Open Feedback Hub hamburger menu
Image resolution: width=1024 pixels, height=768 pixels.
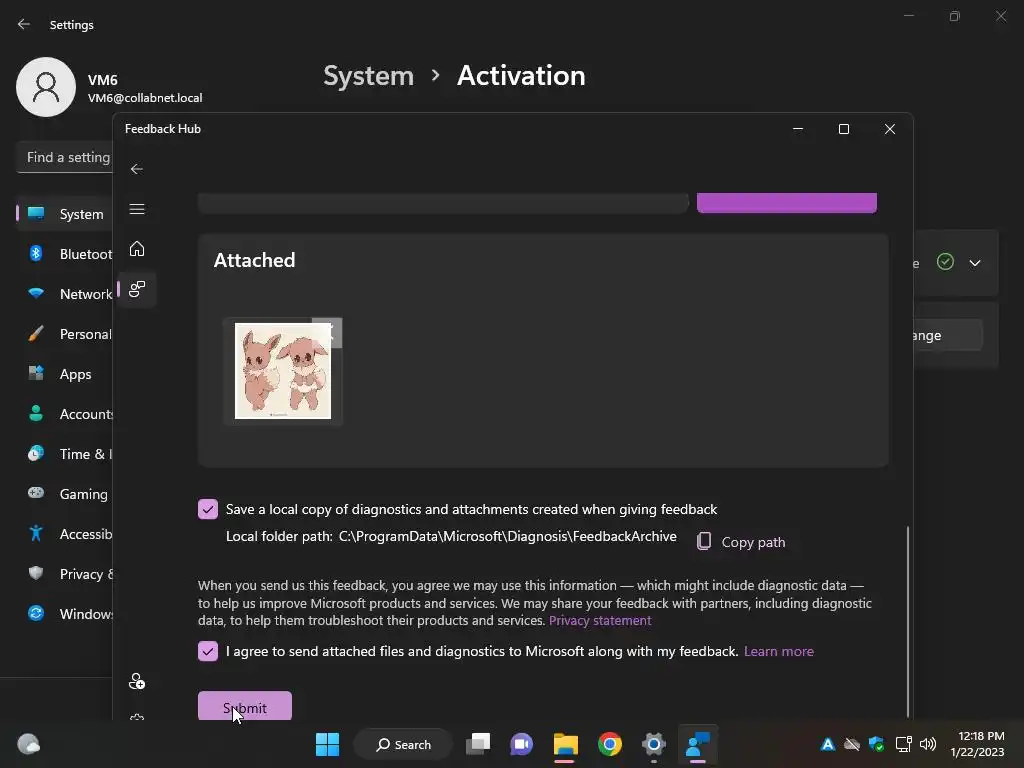click(x=136, y=209)
